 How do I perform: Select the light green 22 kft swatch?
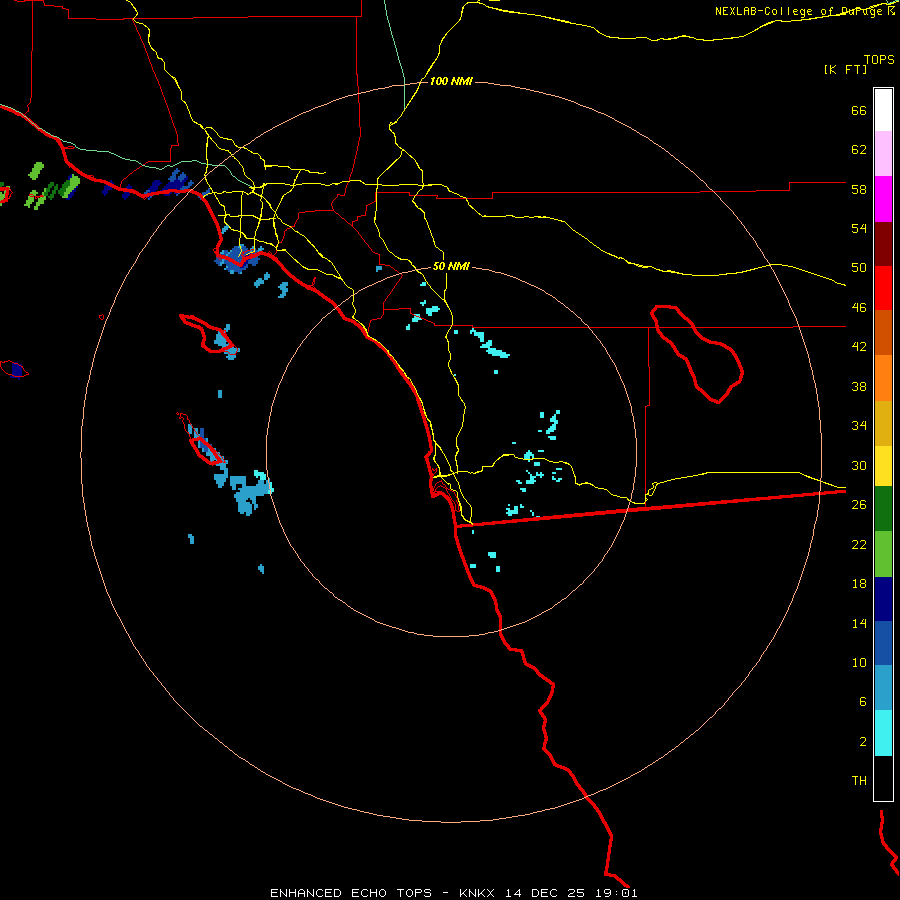883,554
